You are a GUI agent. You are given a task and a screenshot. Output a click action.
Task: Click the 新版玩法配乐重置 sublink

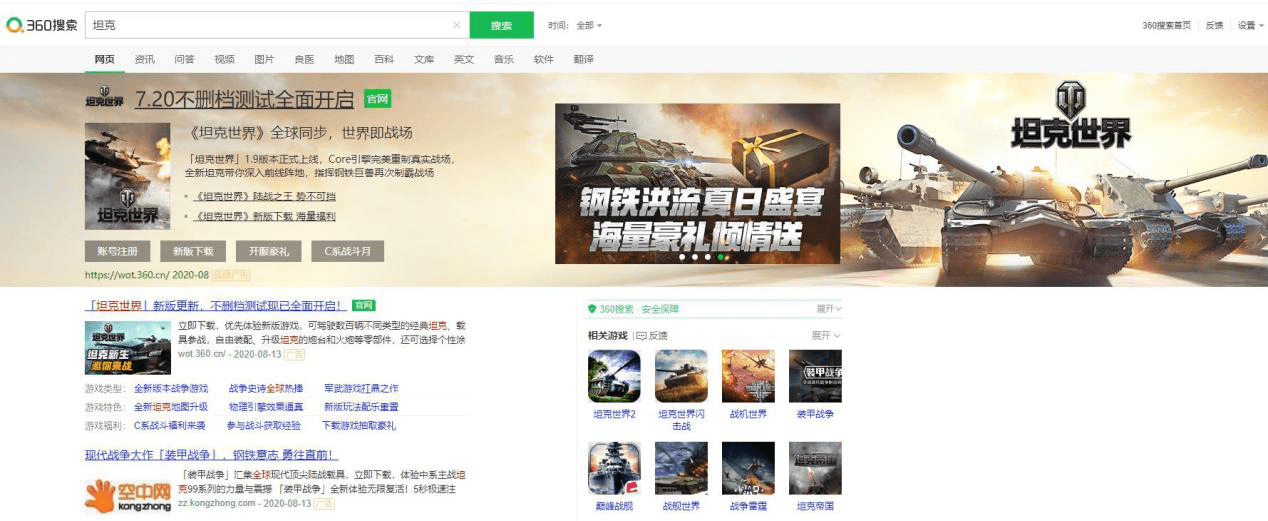(361, 407)
